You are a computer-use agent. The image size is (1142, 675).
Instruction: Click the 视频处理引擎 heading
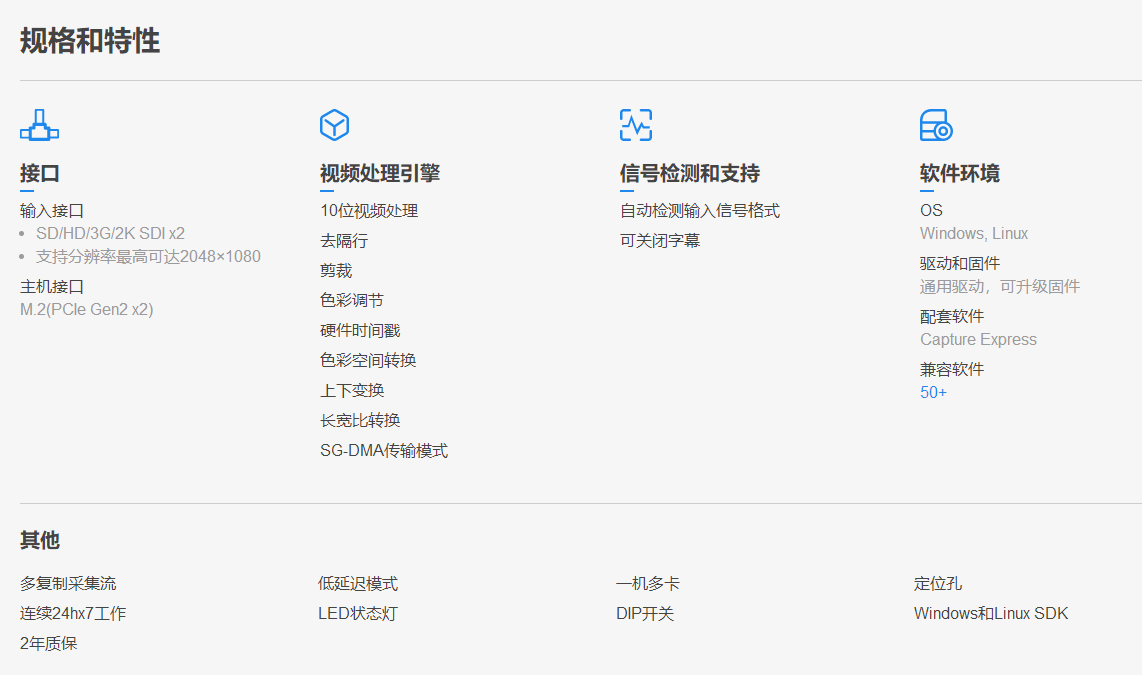click(x=379, y=173)
